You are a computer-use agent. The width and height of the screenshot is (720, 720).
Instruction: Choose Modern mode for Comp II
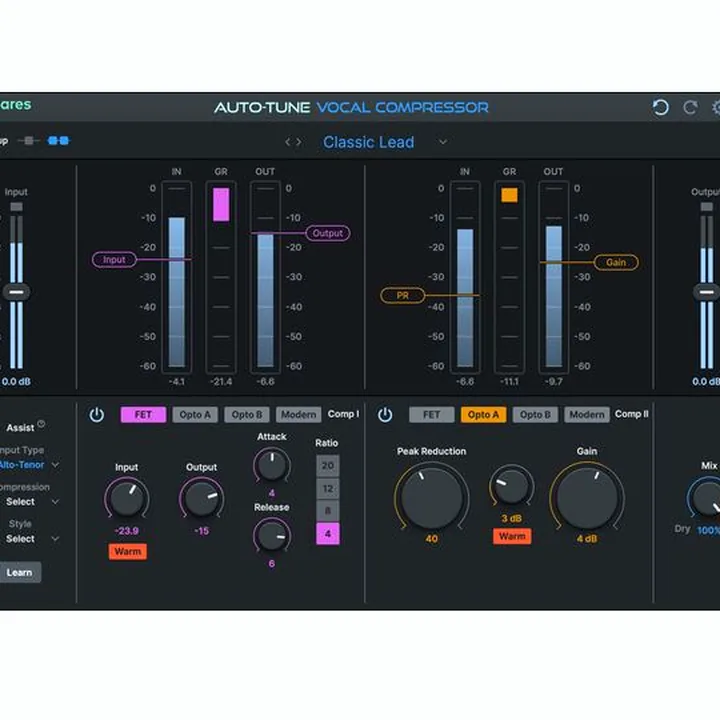point(587,415)
